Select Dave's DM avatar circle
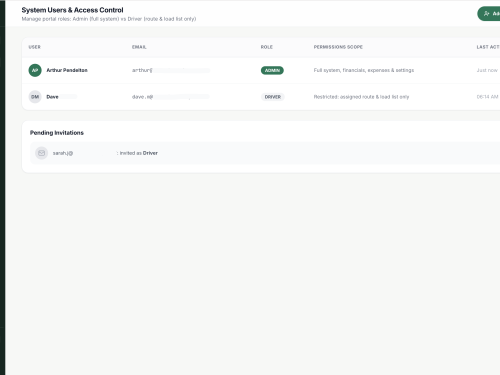The image size is (500, 375). pos(35,97)
